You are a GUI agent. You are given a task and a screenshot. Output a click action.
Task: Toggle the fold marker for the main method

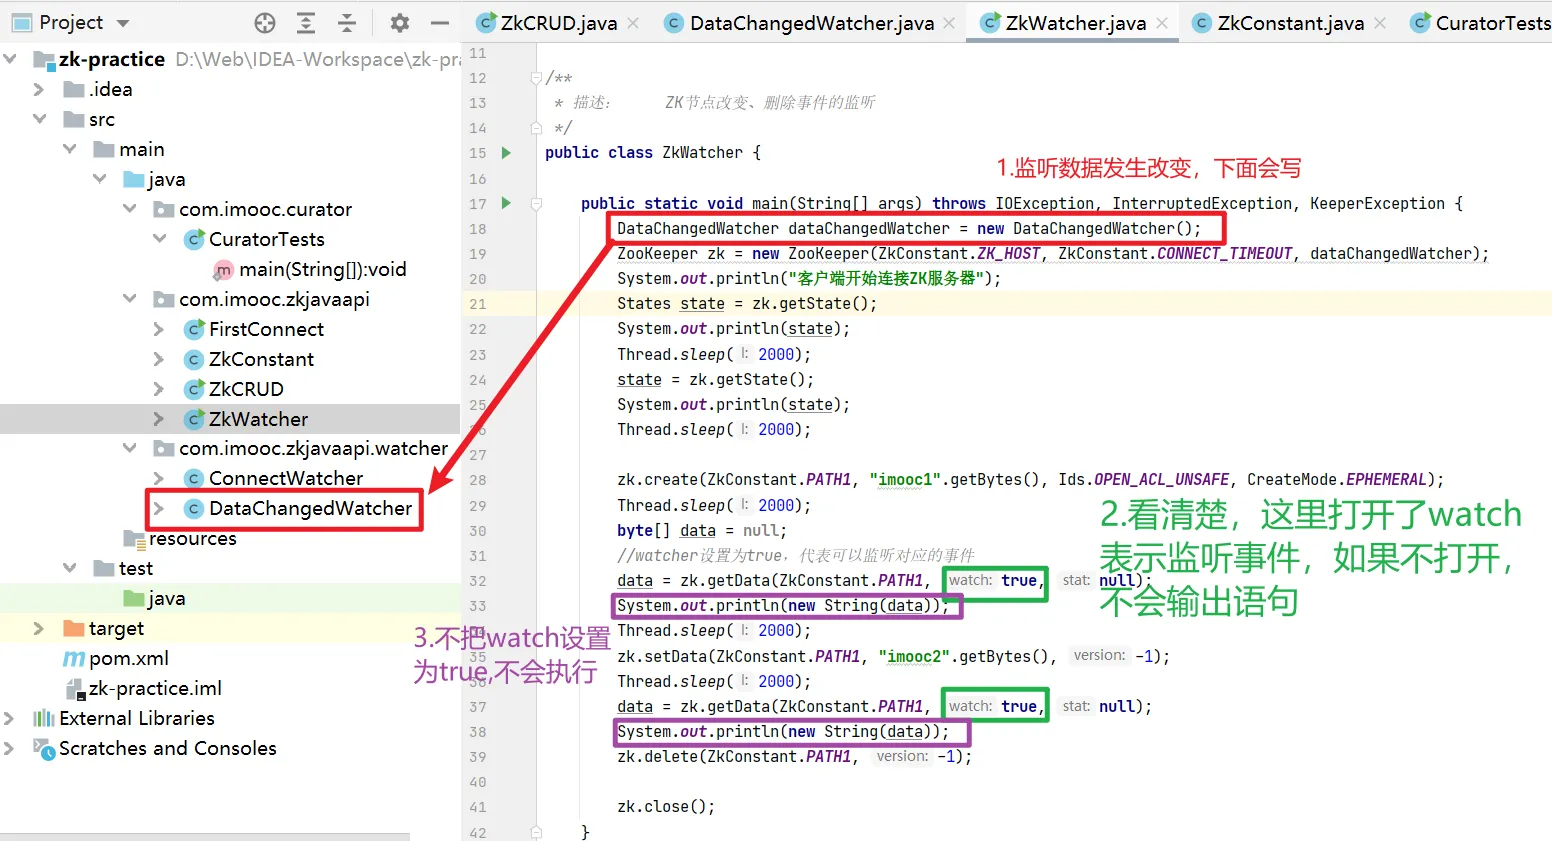(536, 203)
